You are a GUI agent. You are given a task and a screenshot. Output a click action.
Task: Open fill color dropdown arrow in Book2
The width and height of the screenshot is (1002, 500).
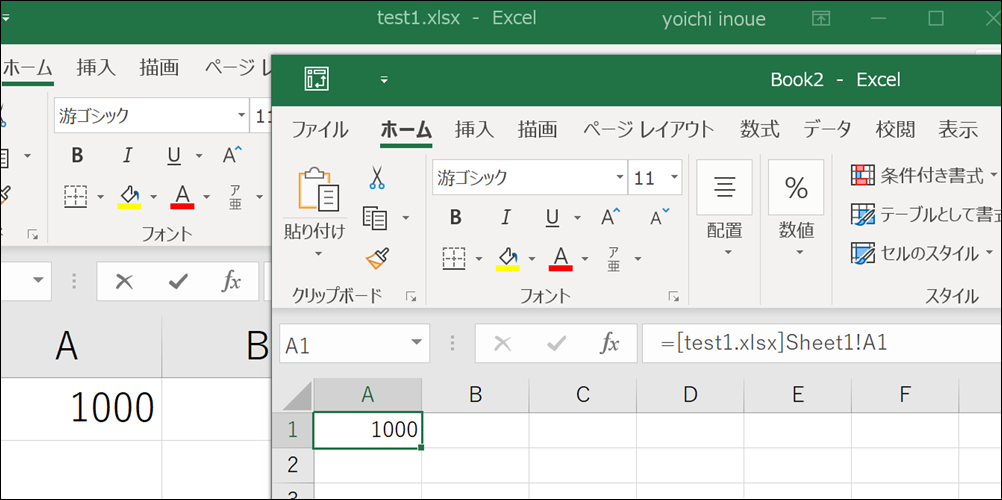(x=532, y=259)
